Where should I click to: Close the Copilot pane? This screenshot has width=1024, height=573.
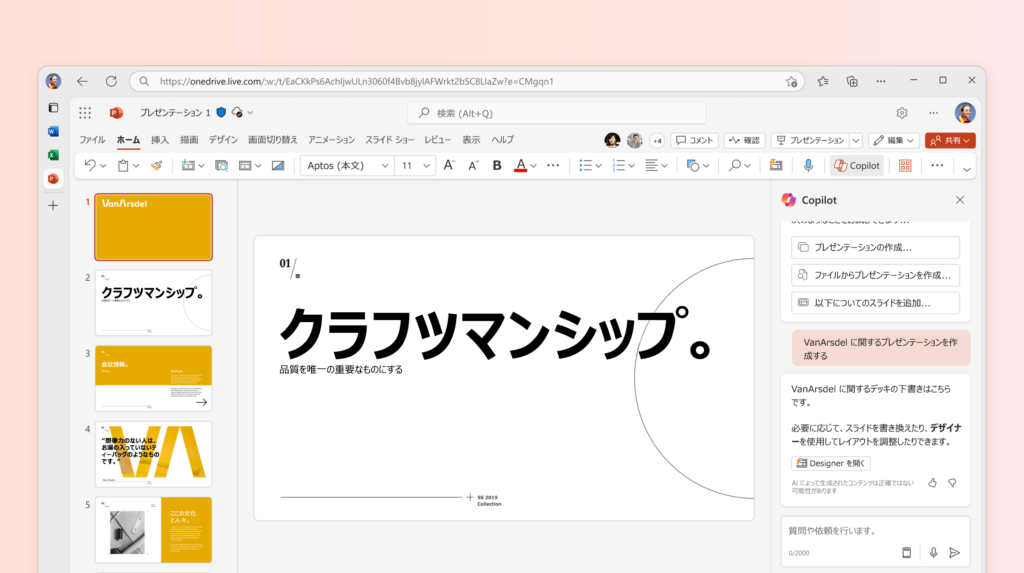tap(959, 200)
